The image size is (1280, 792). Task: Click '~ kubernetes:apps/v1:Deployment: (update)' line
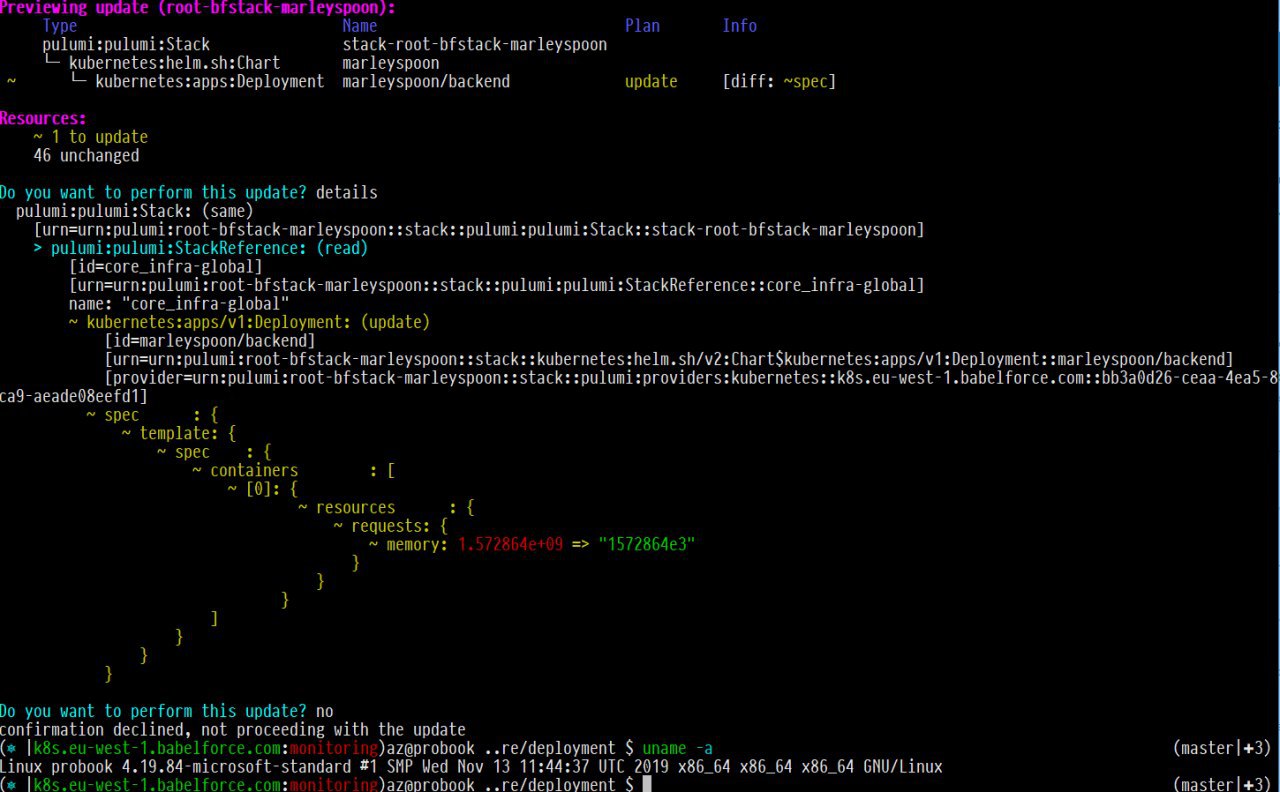[x=249, y=322]
